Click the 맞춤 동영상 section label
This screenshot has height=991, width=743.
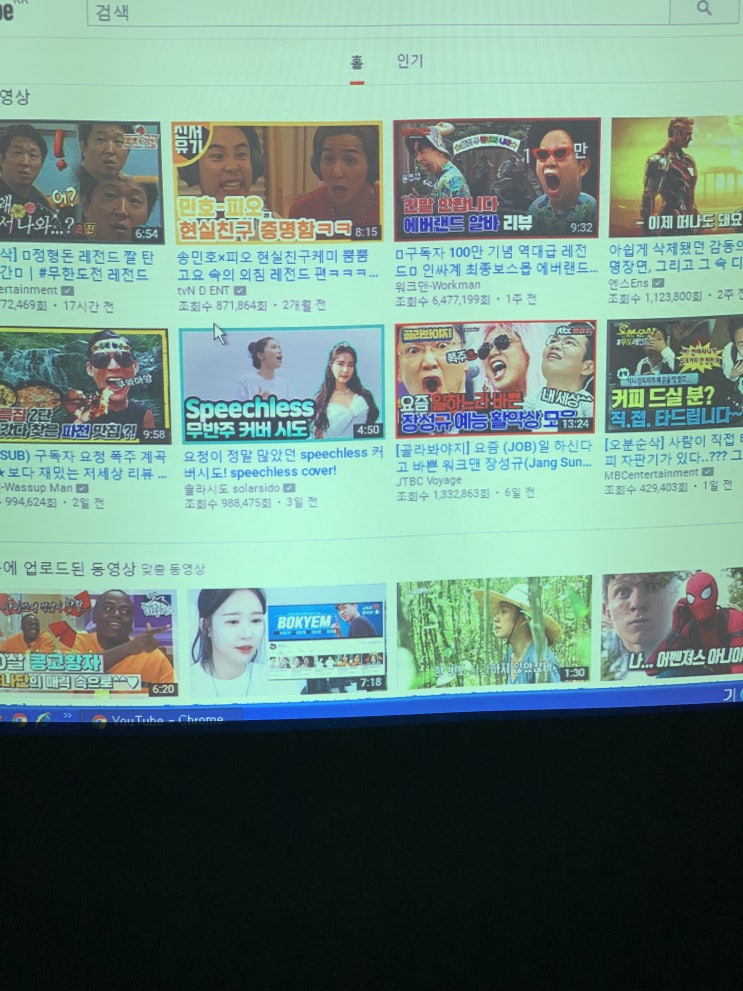point(172,569)
